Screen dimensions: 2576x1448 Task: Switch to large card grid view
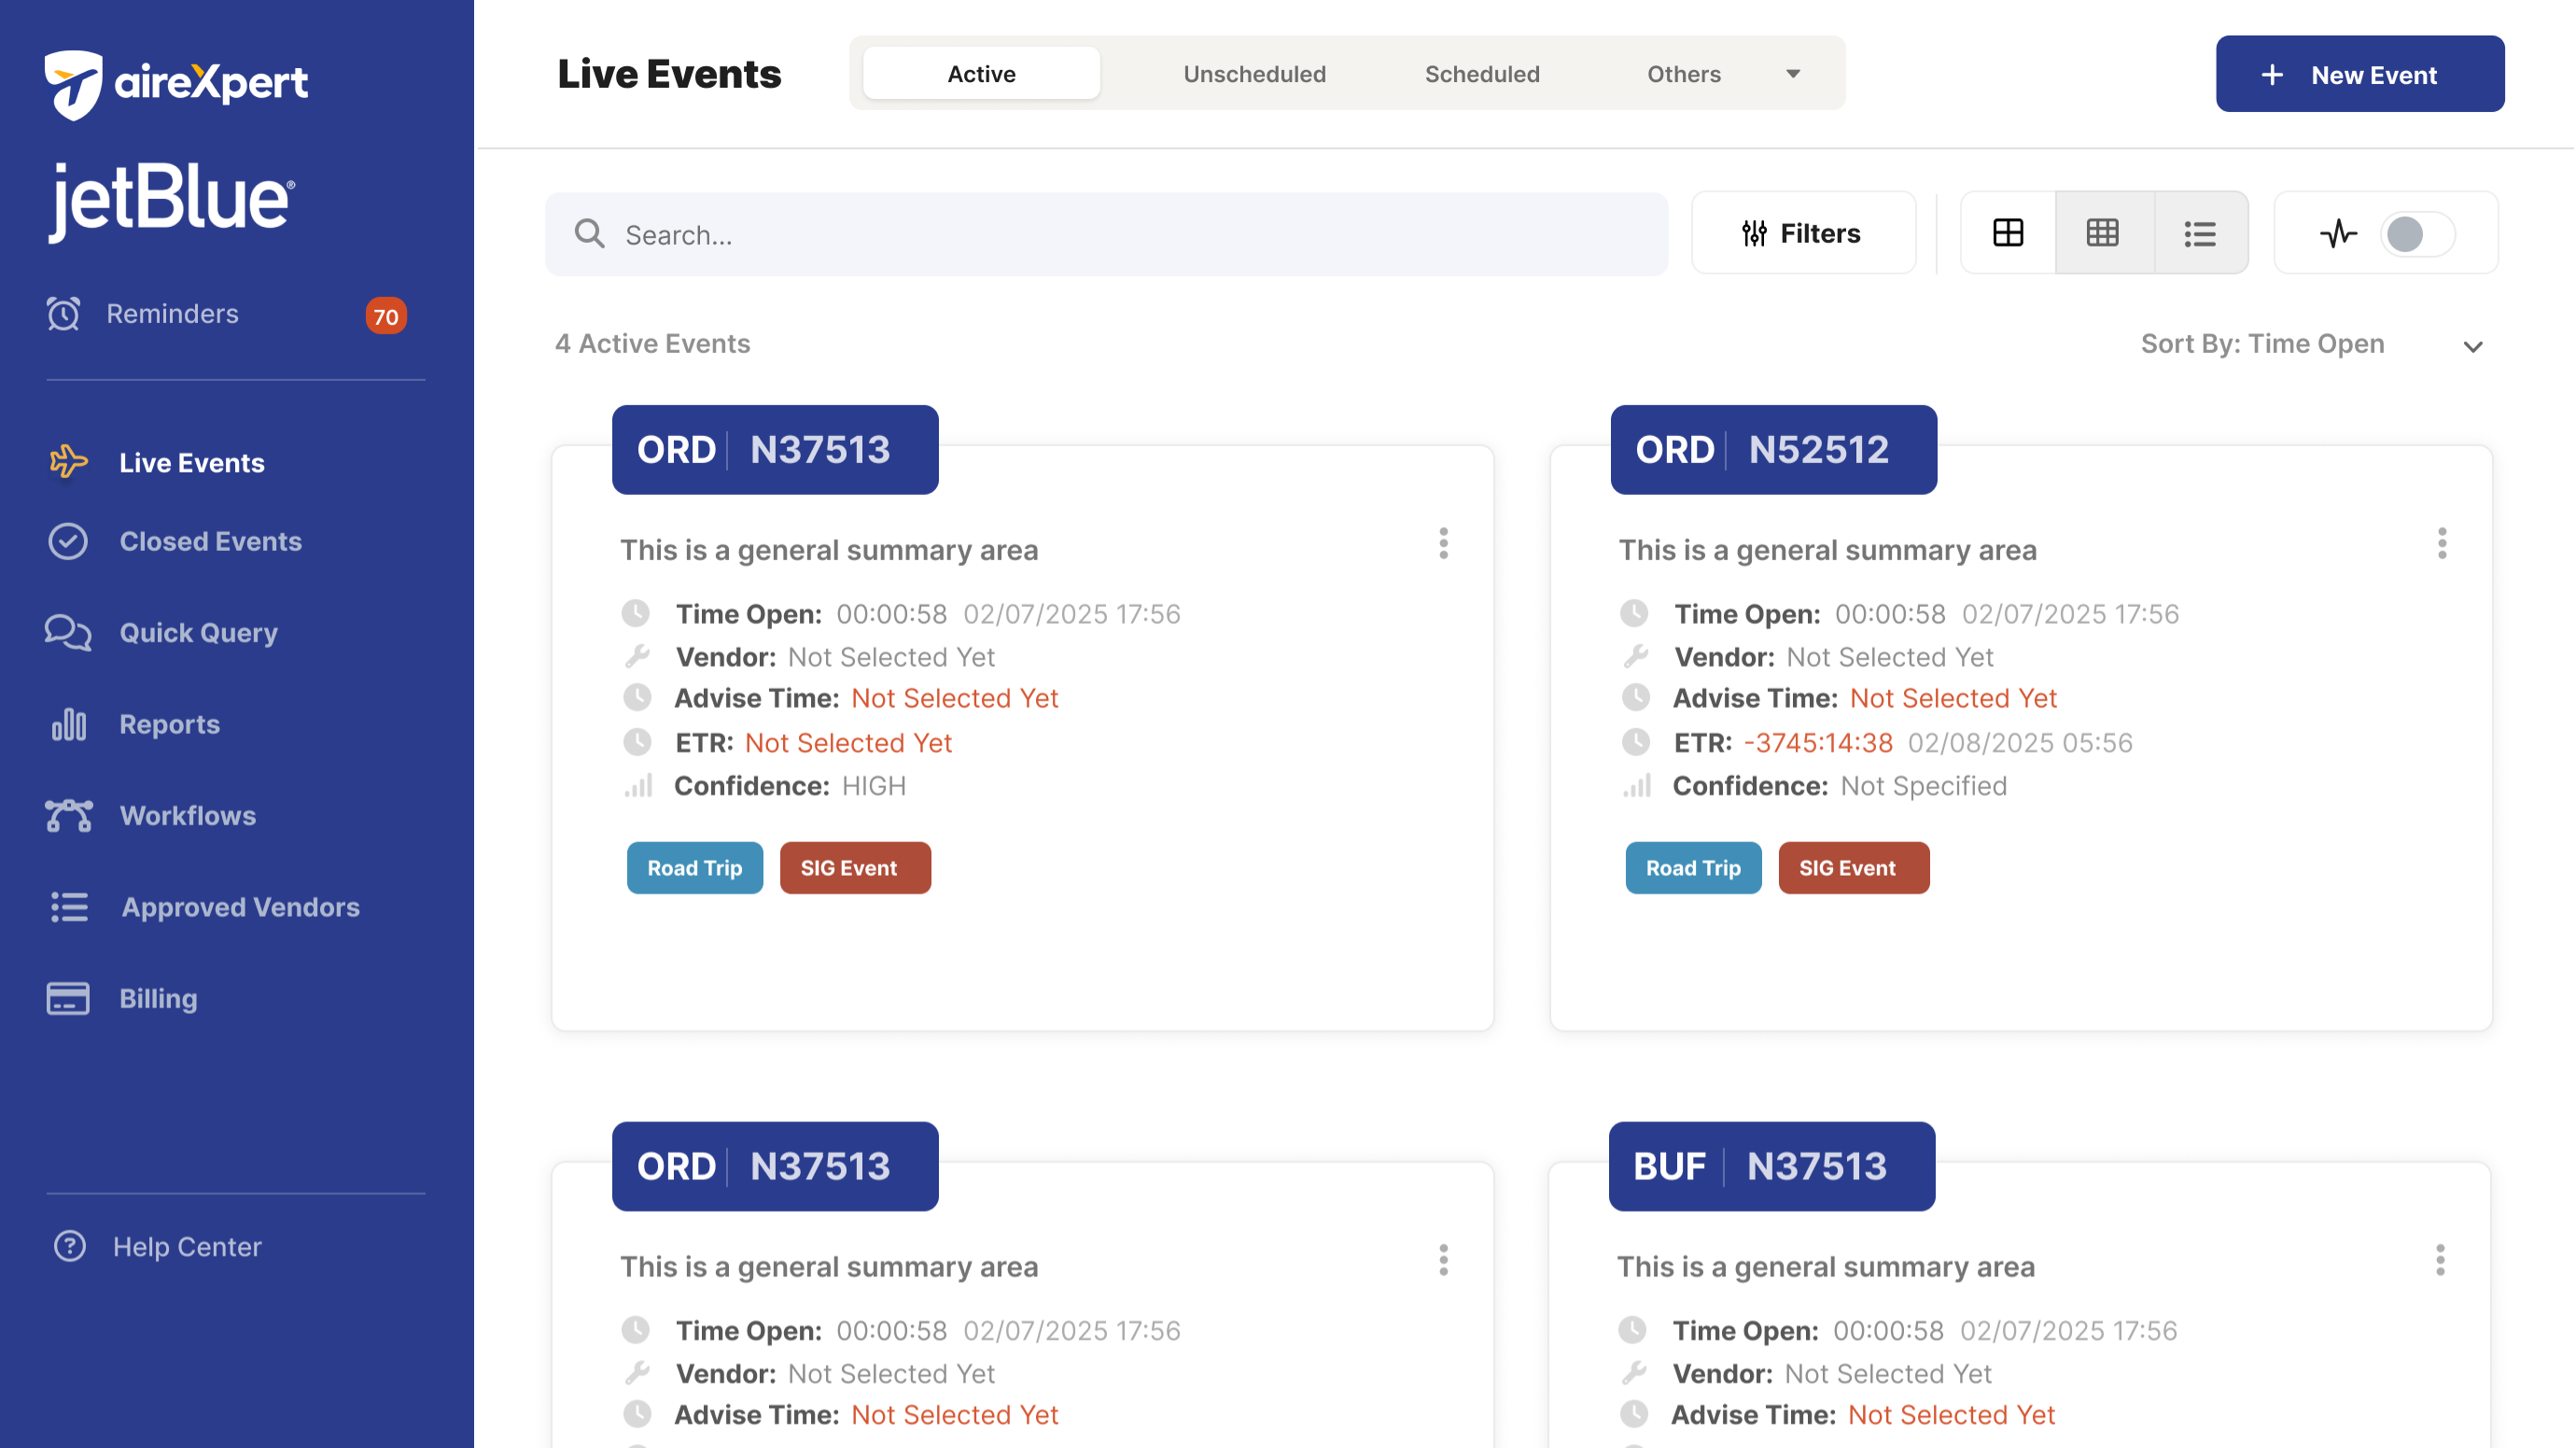2008,233
